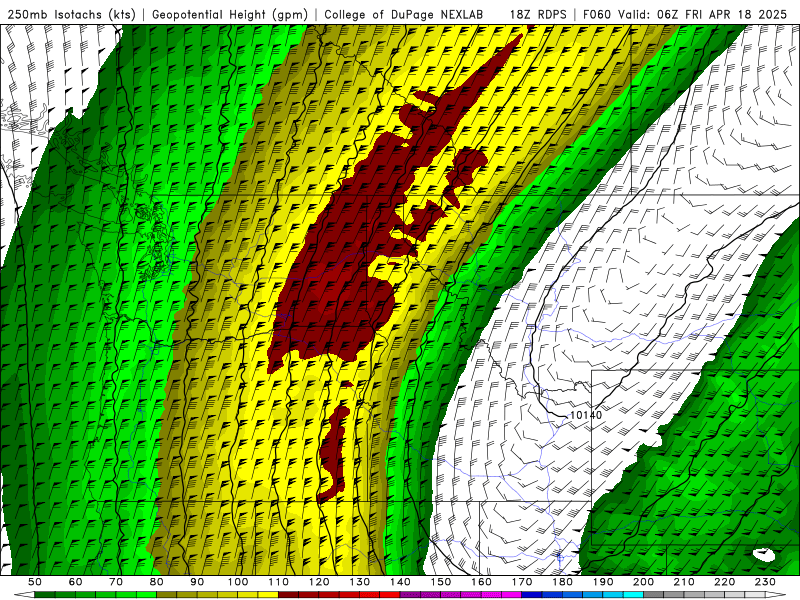Click the 70 label on the color scale
The image size is (800, 600).
click(116, 582)
